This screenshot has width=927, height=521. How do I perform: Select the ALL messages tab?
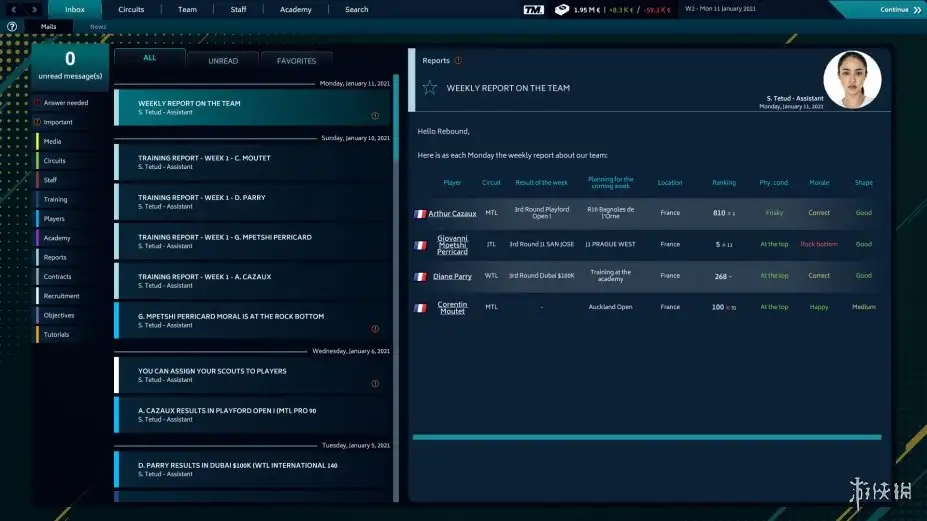tap(150, 58)
